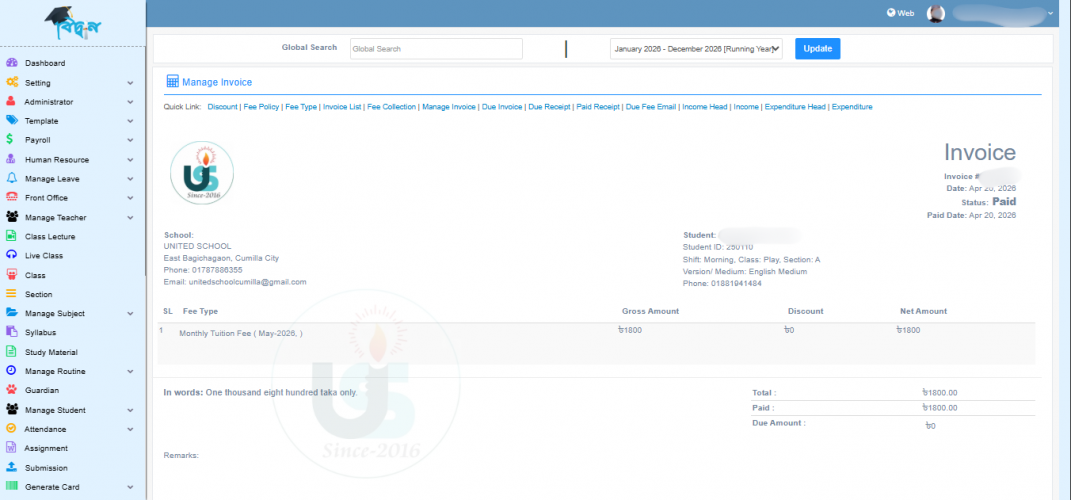The width and height of the screenshot is (1071, 500).
Task: Open the Invoice List quick link
Action: point(342,107)
